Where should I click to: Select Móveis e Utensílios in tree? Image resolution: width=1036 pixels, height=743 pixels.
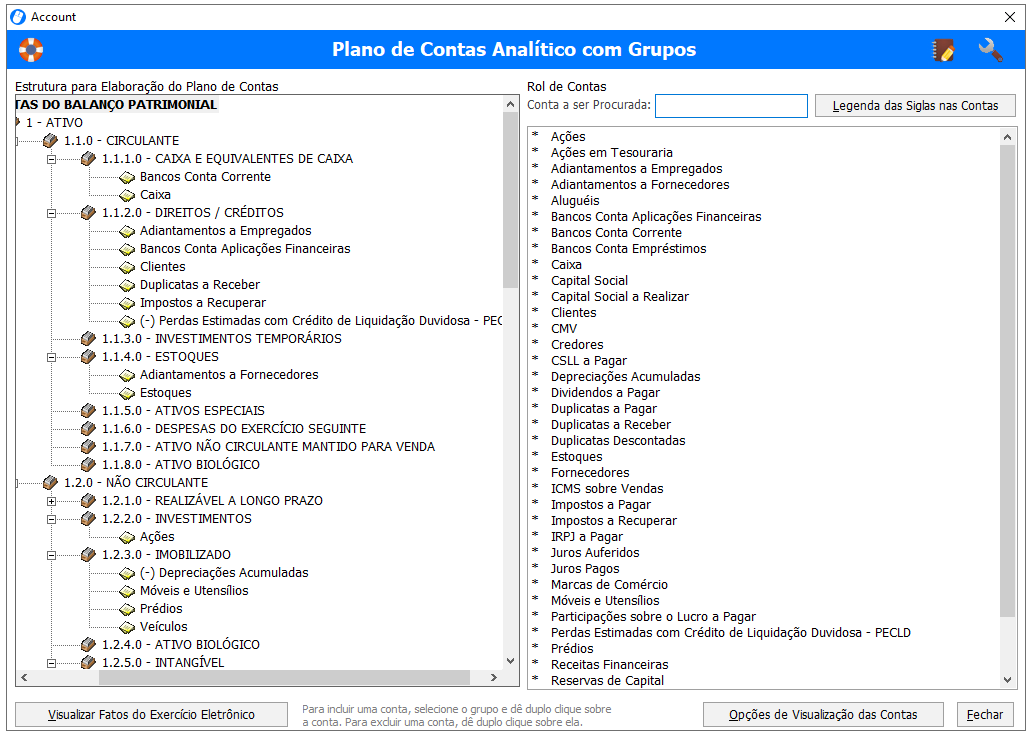click(x=194, y=591)
